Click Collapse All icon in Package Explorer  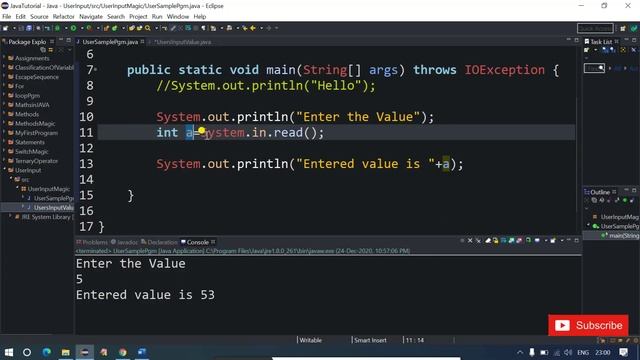(43, 50)
